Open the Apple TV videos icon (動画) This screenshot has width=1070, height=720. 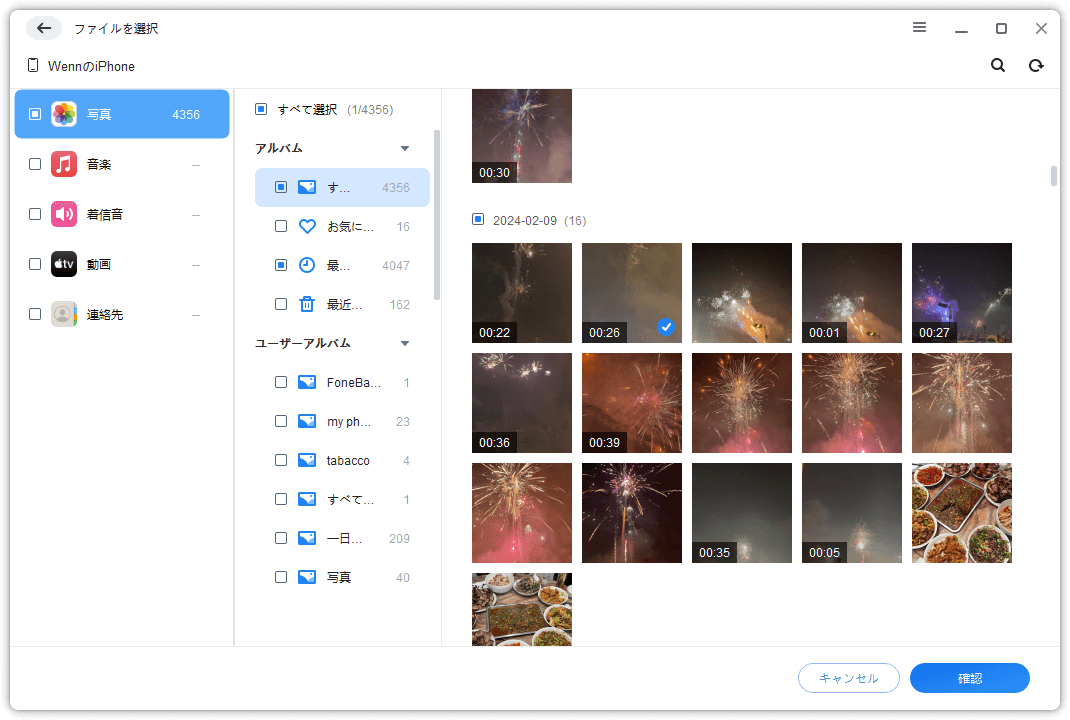pyautogui.click(x=64, y=264)
